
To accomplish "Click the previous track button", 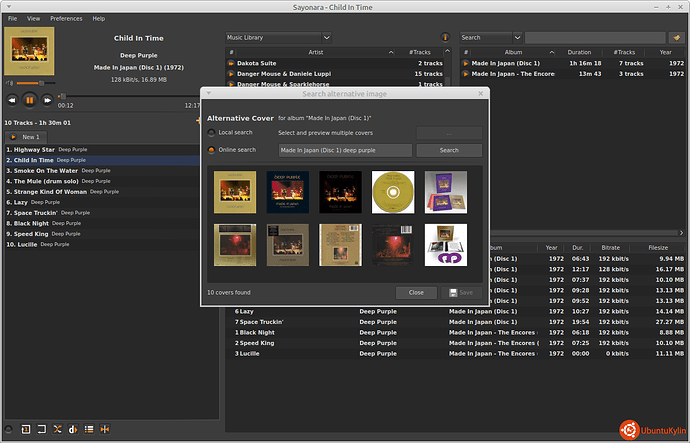I will point(12,100).
